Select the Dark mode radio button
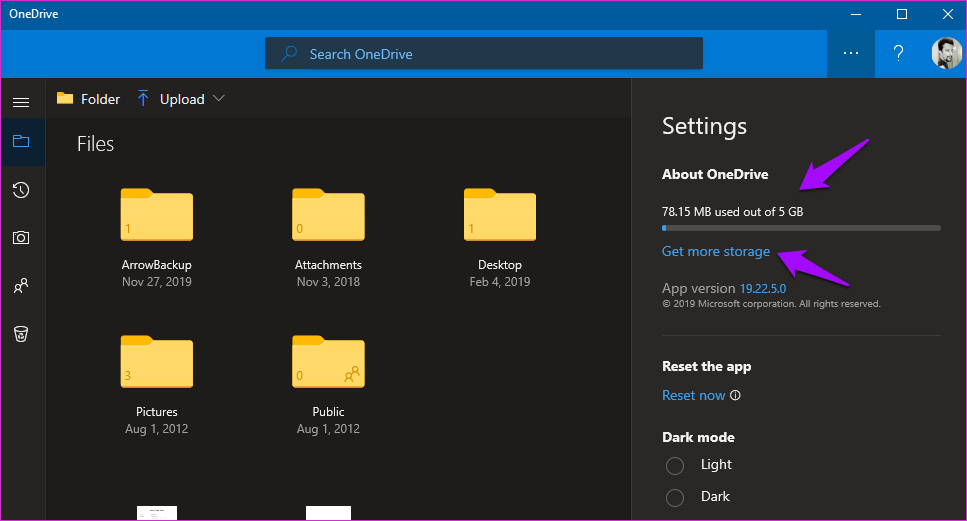This screenshot has height=521, width=967. tap(675, 498)
